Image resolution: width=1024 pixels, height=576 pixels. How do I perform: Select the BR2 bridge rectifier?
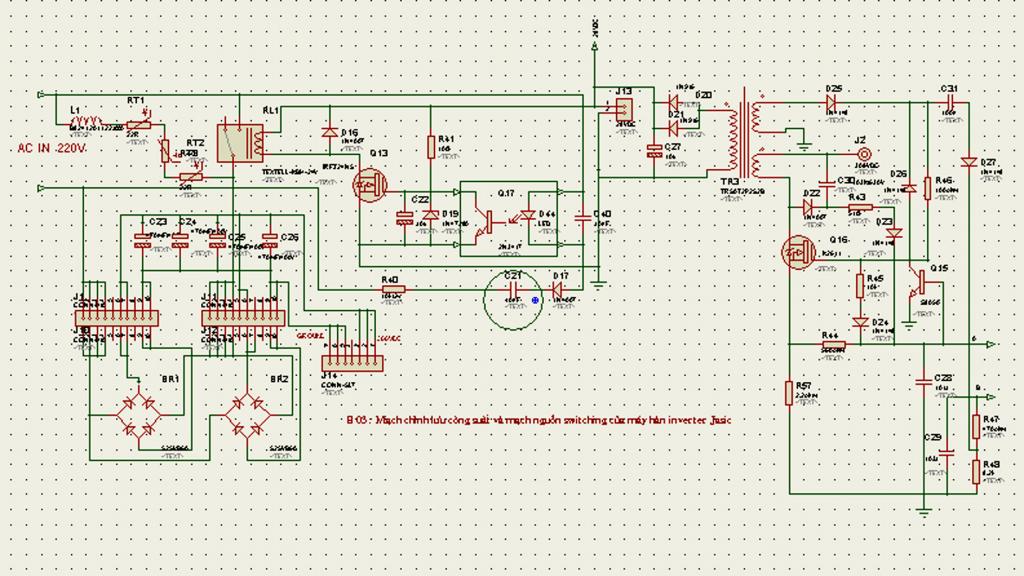click(248, 415)
